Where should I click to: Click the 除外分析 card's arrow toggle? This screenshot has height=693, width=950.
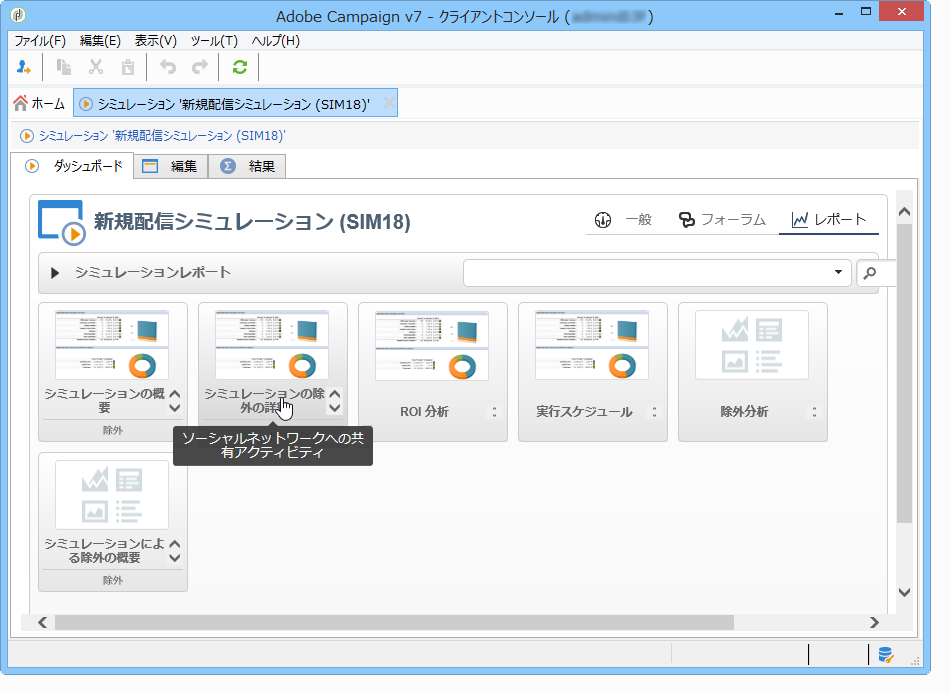click(814, 412)
